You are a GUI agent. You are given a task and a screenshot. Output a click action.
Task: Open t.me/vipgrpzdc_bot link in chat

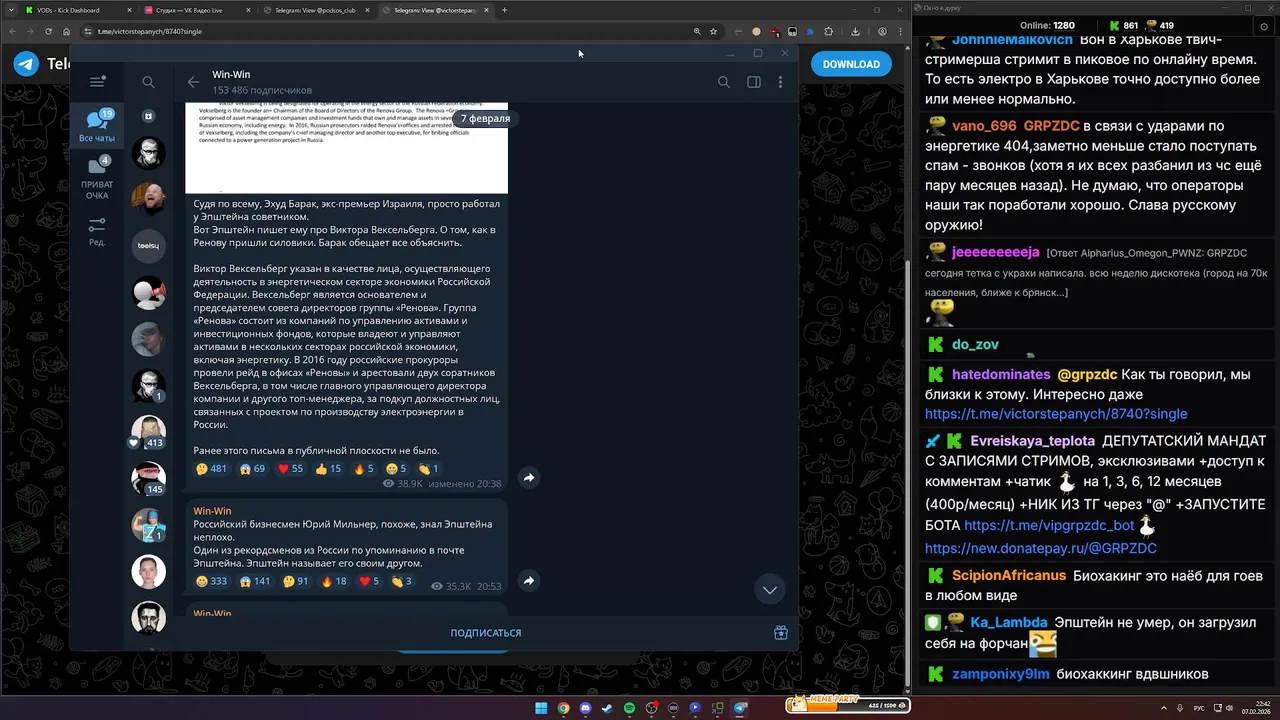[x=1049, y=525]
